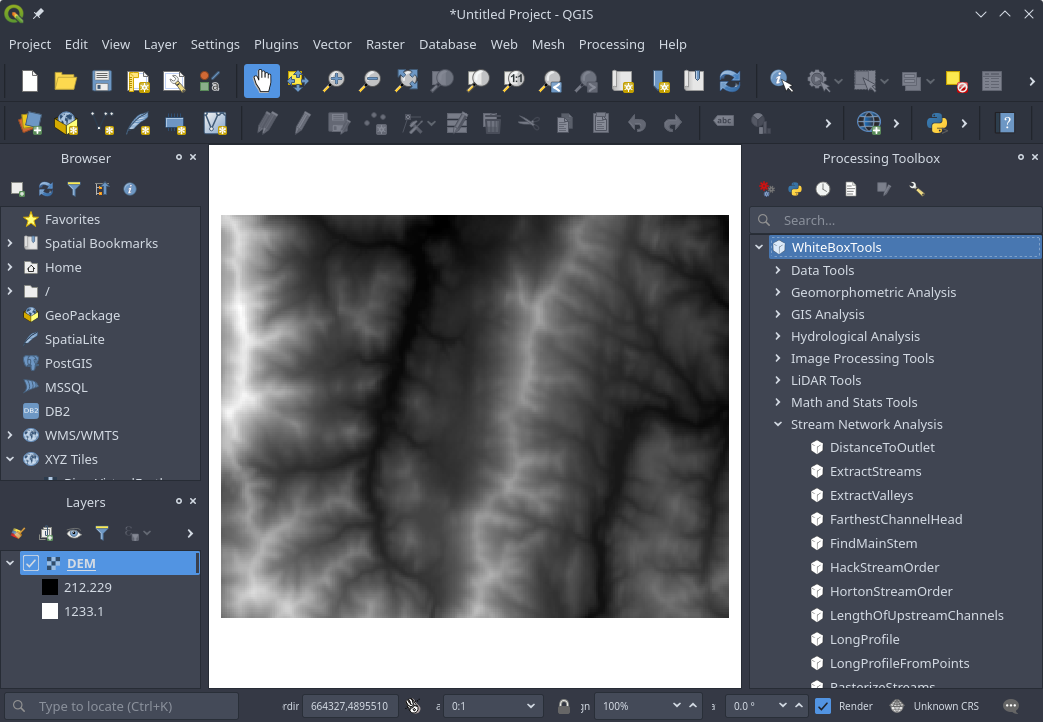This screenshot has height=722, width=1043.
Task: Click the Zoom Full extent icon
Action: [x=406, y=81]
